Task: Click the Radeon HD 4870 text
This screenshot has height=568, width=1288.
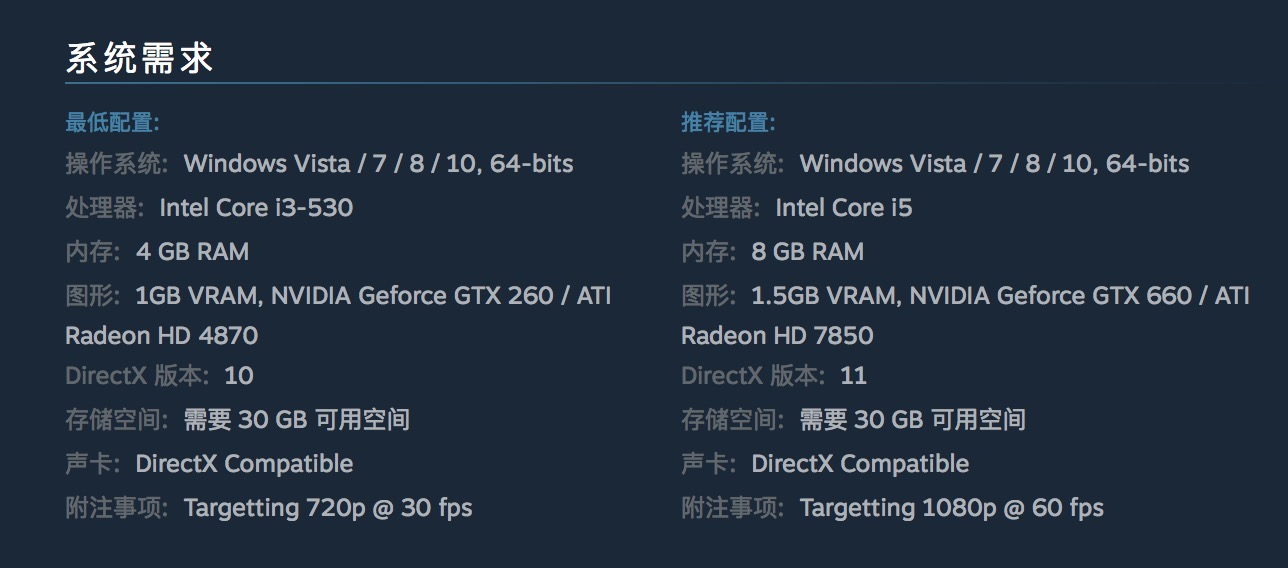Action: [x=161, y=336]
